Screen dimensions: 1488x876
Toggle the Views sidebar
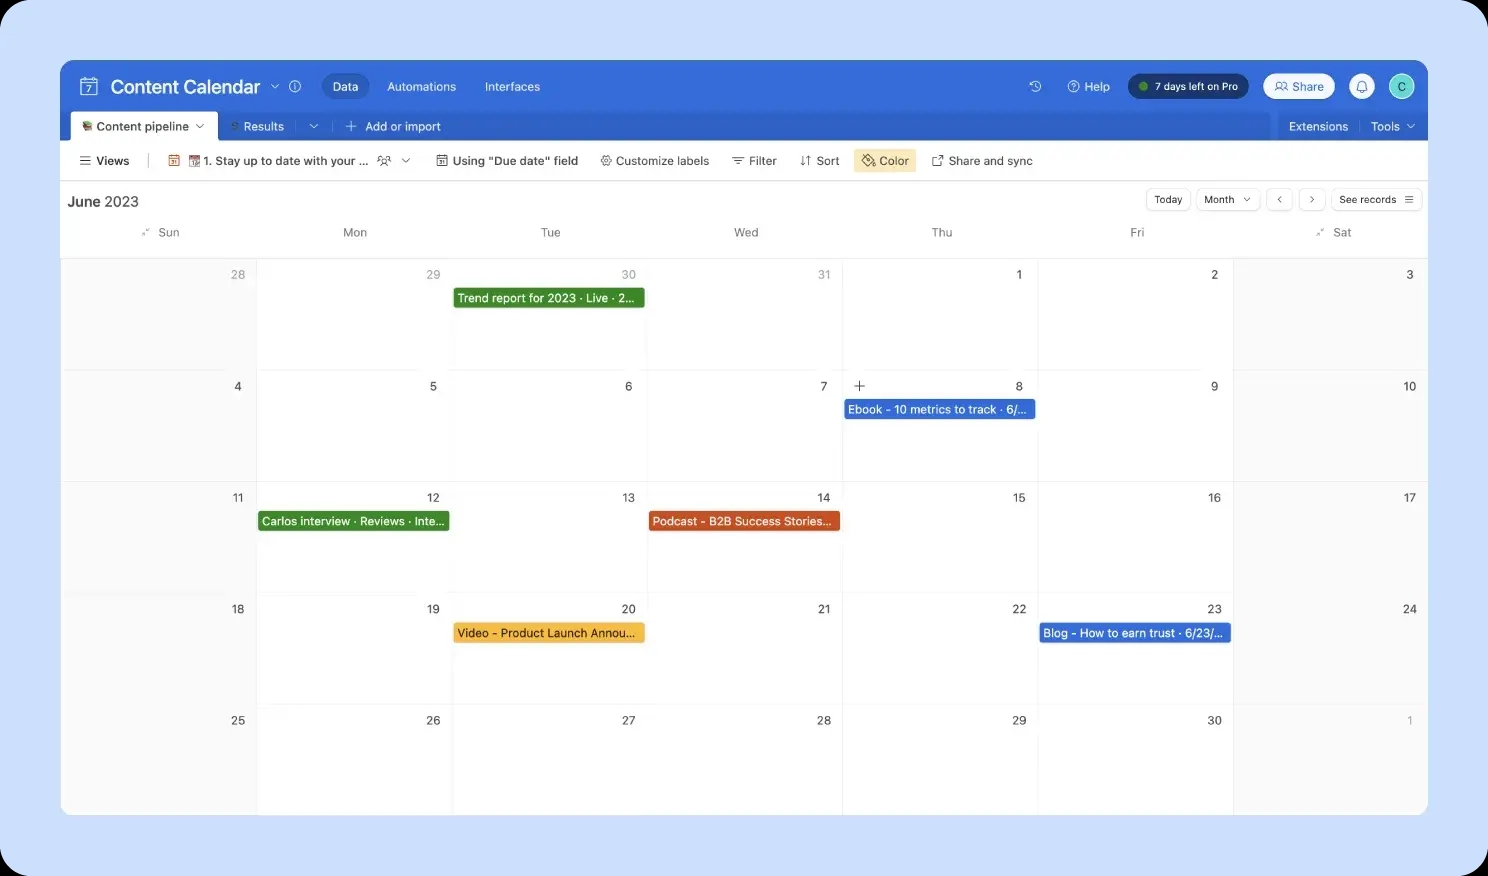[104, 161]
